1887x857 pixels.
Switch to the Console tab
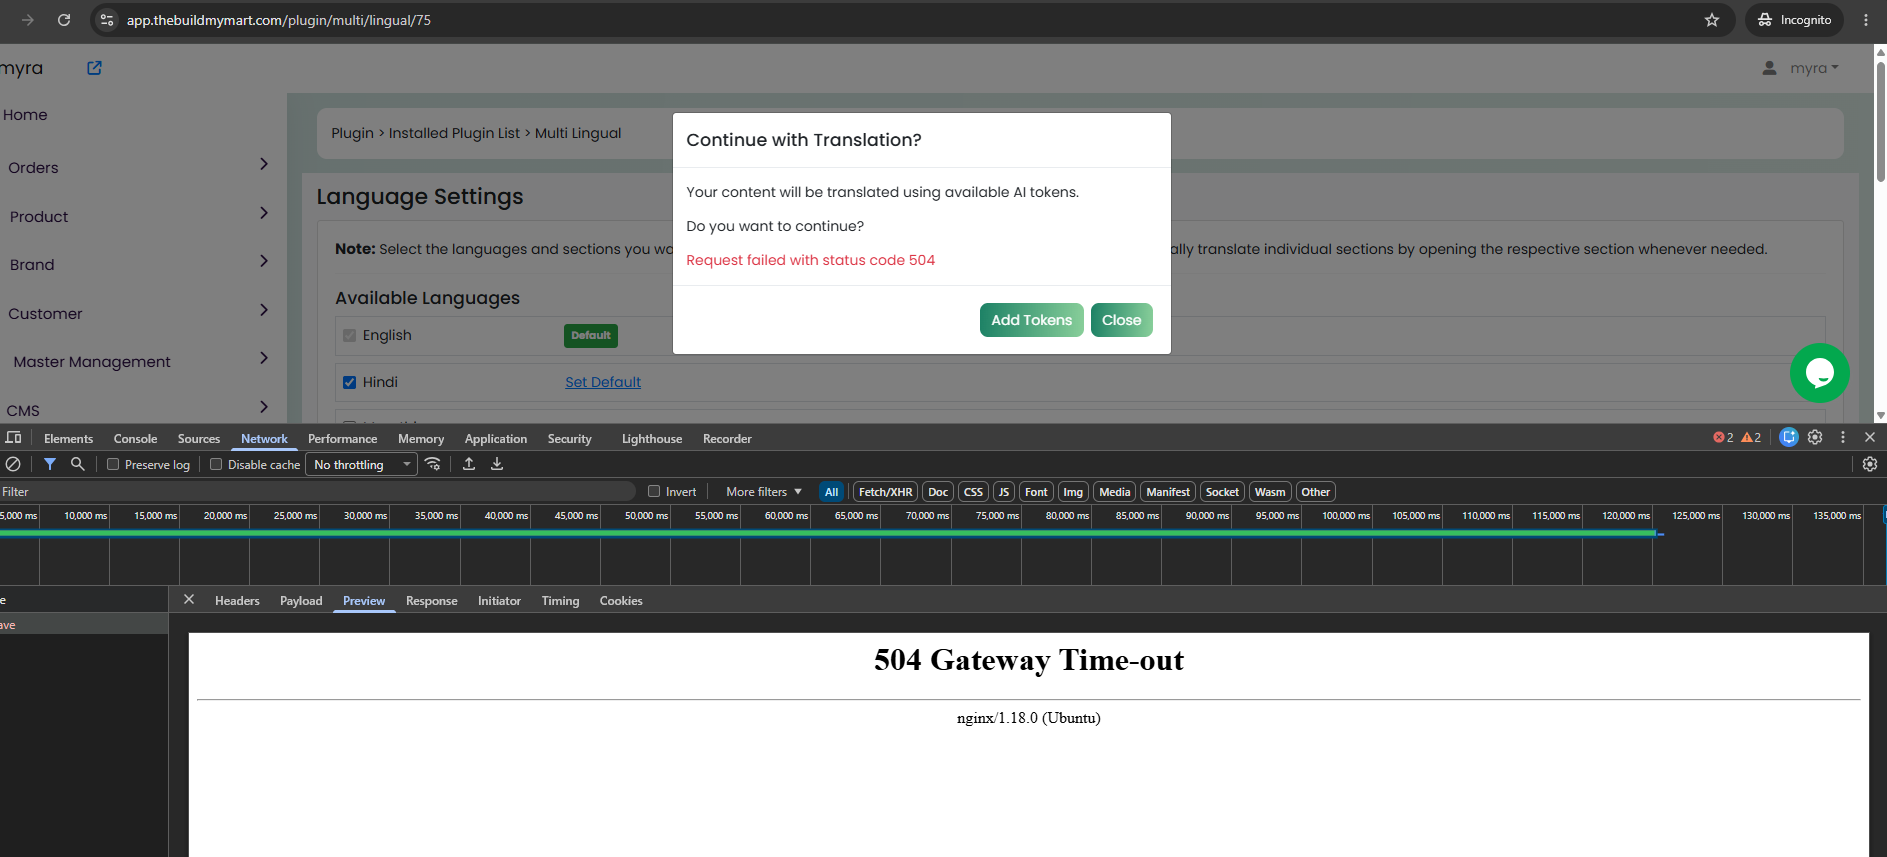point(135,439)
